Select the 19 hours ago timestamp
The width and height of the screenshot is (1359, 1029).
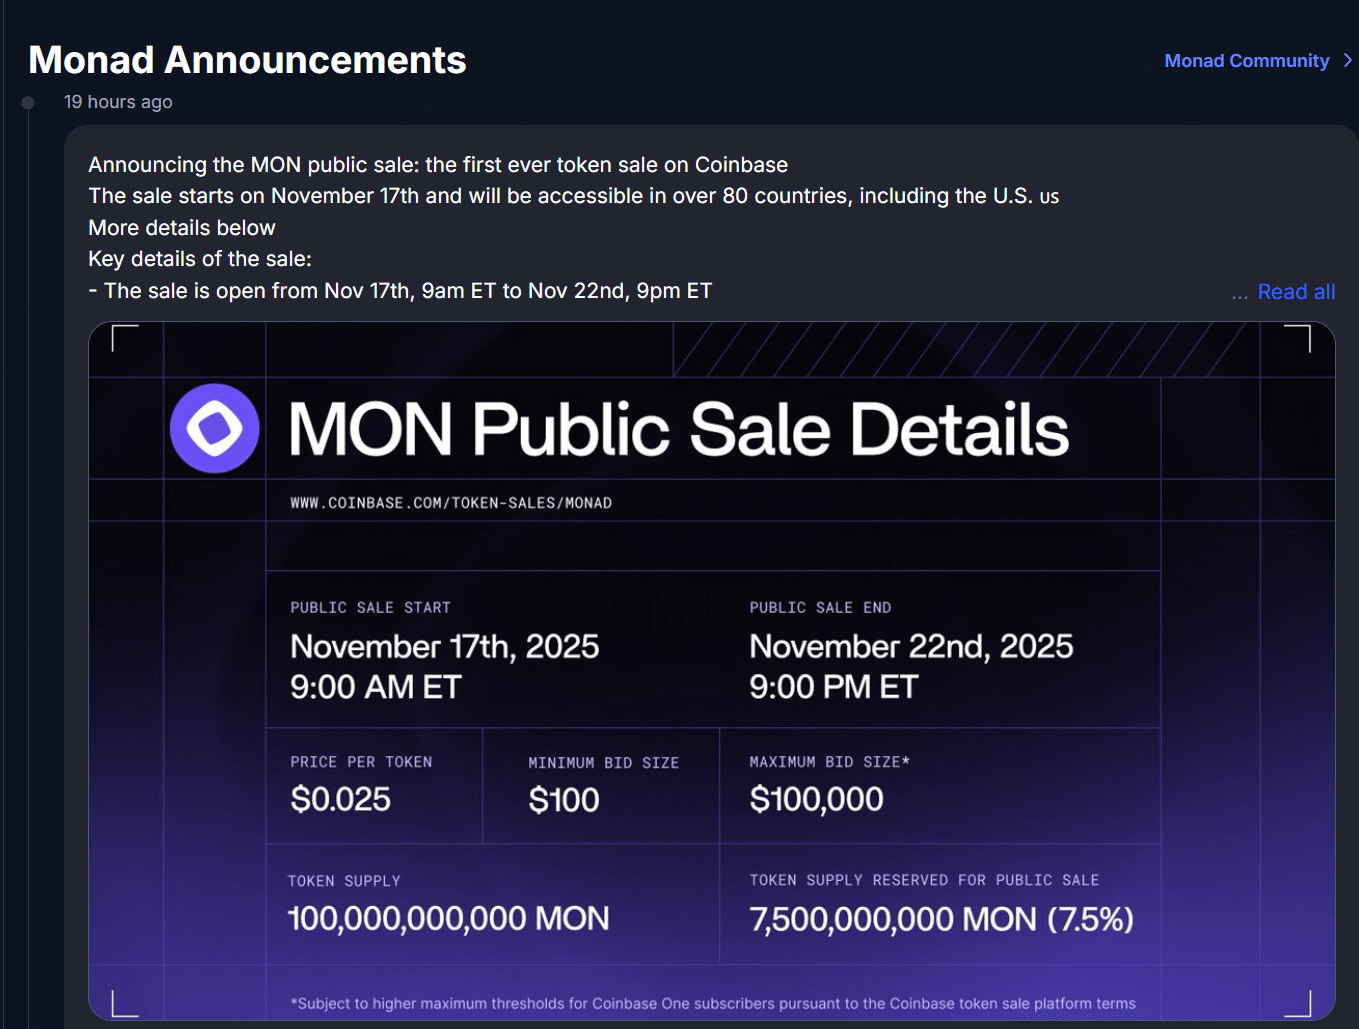118,101
